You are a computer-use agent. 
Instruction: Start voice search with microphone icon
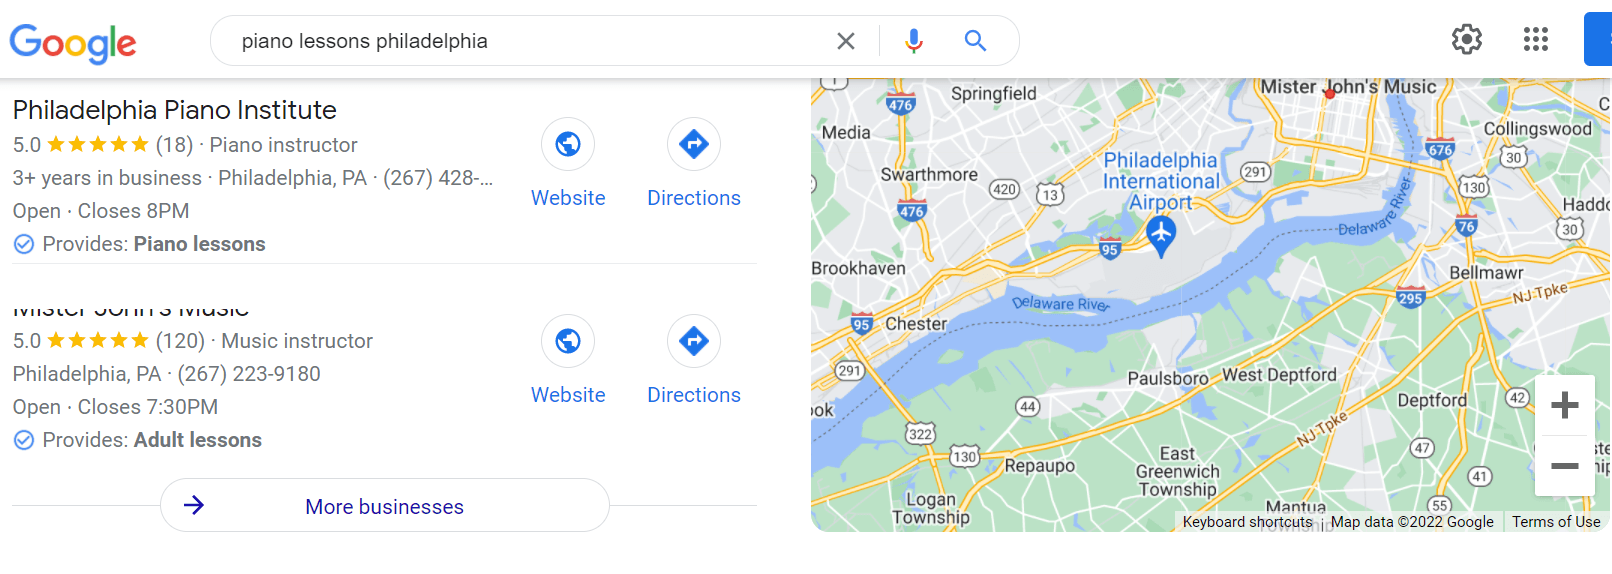tap(913, 41)
